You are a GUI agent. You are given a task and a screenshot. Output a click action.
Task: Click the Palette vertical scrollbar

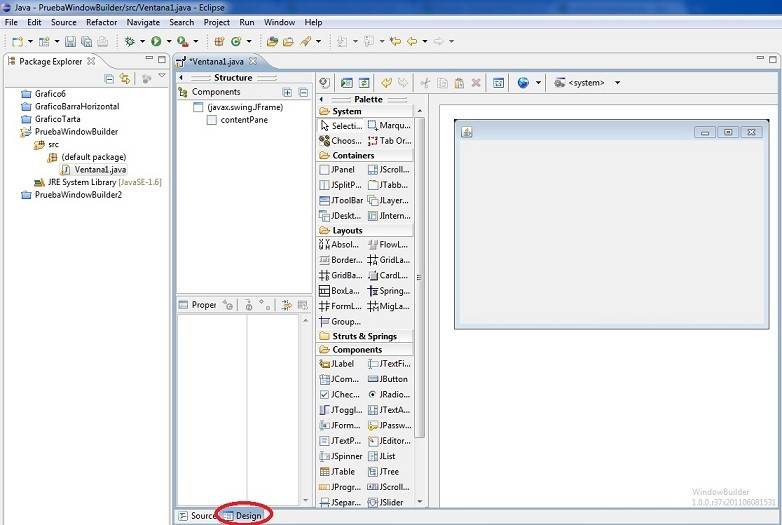(420, 280)
